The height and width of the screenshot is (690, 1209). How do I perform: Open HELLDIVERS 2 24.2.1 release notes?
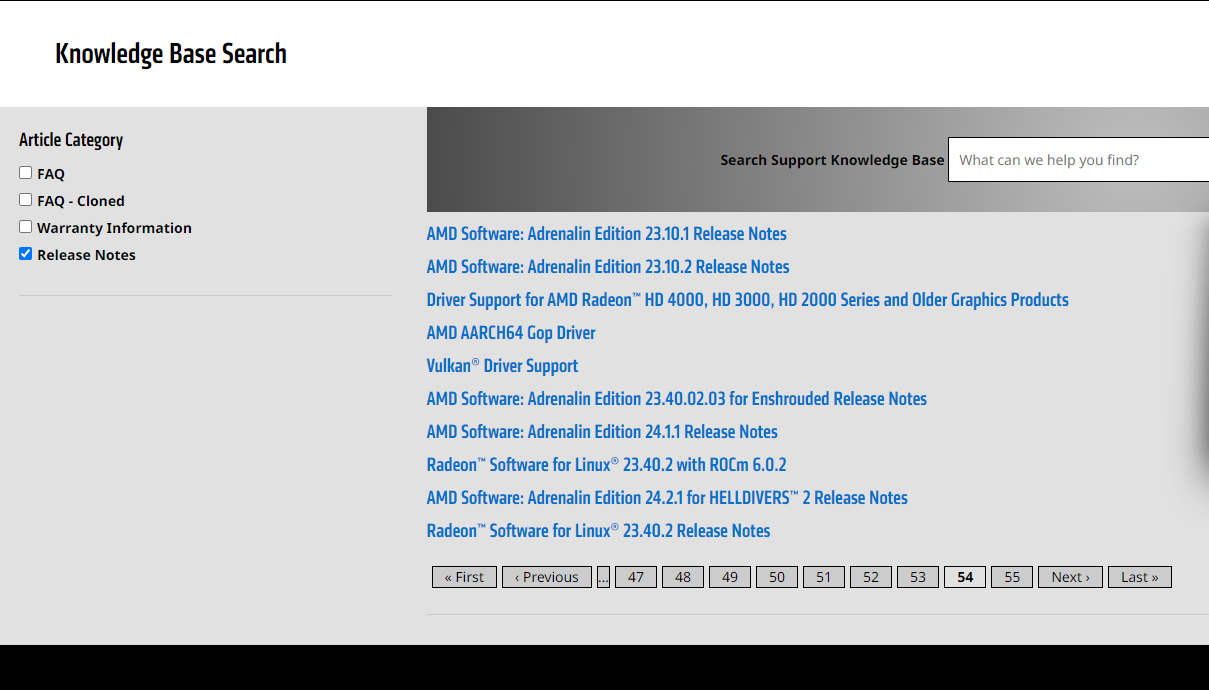coord(667,498)
